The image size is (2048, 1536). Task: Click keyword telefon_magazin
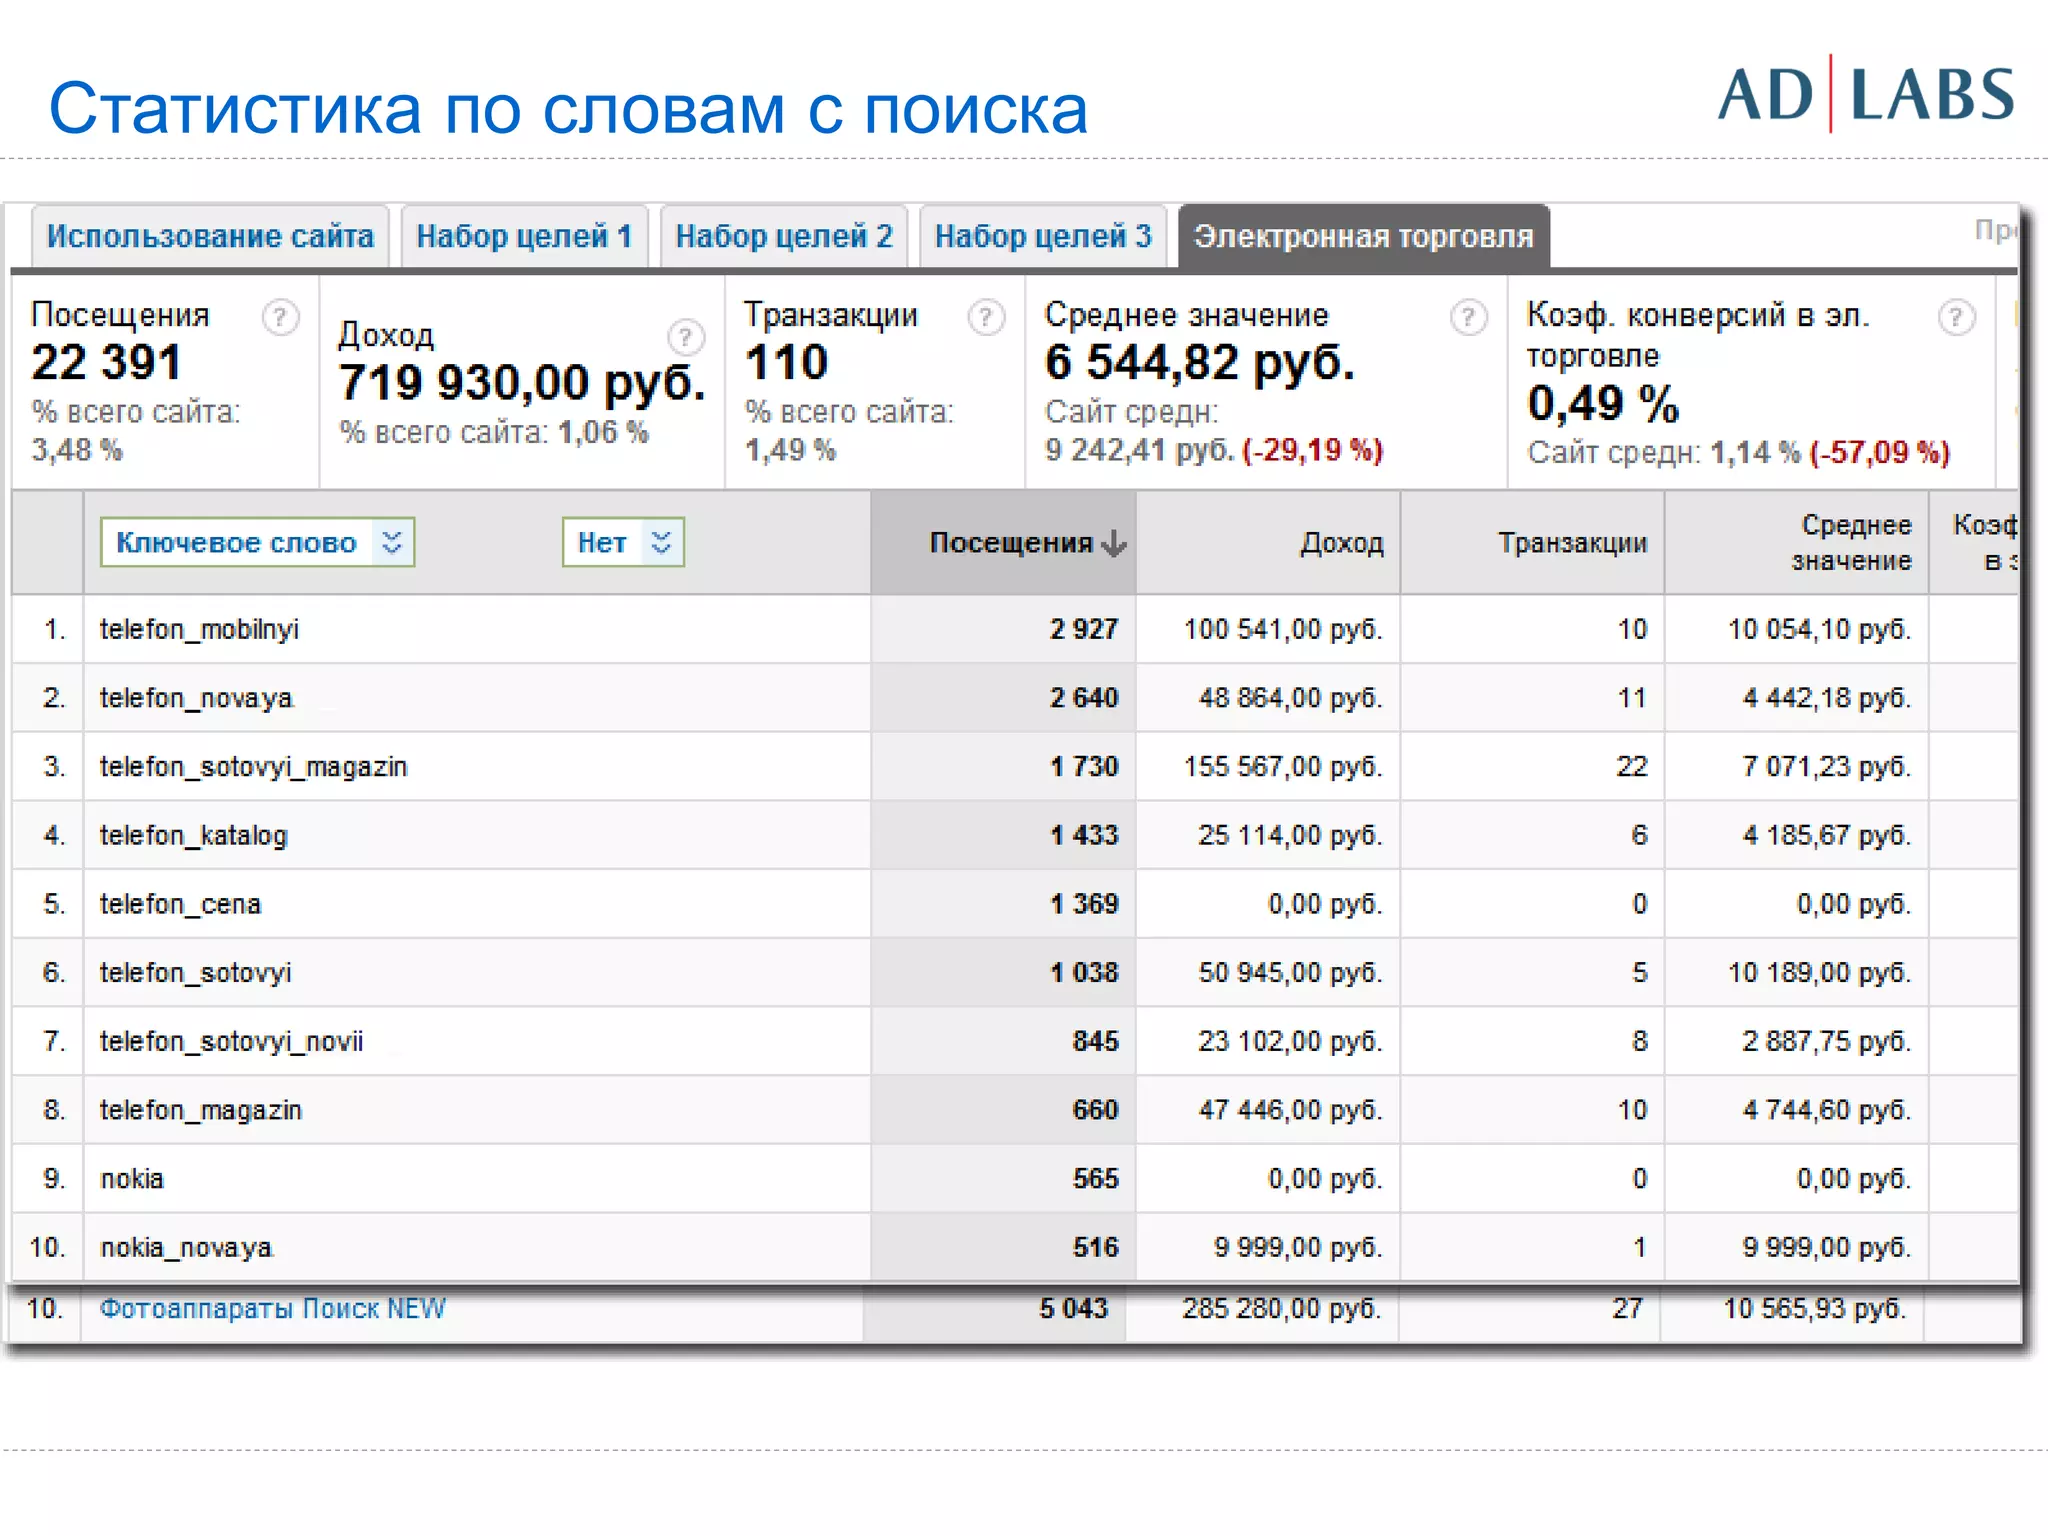coord(200,1110)
